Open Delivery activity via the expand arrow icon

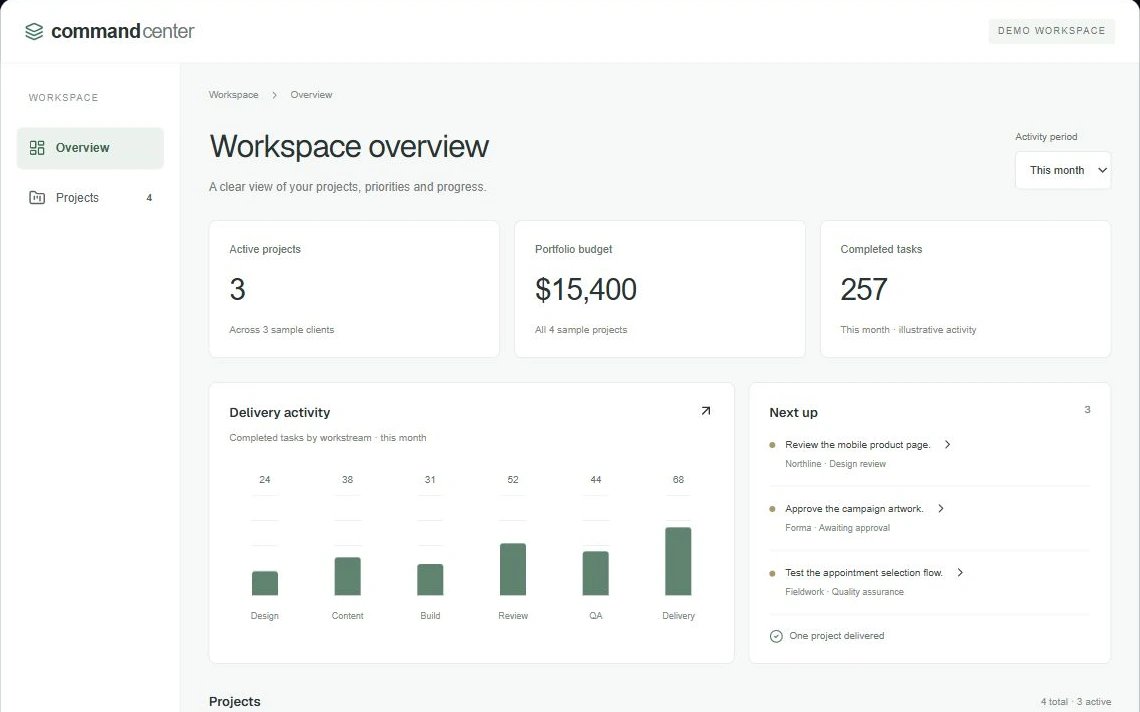coord(705,411)
